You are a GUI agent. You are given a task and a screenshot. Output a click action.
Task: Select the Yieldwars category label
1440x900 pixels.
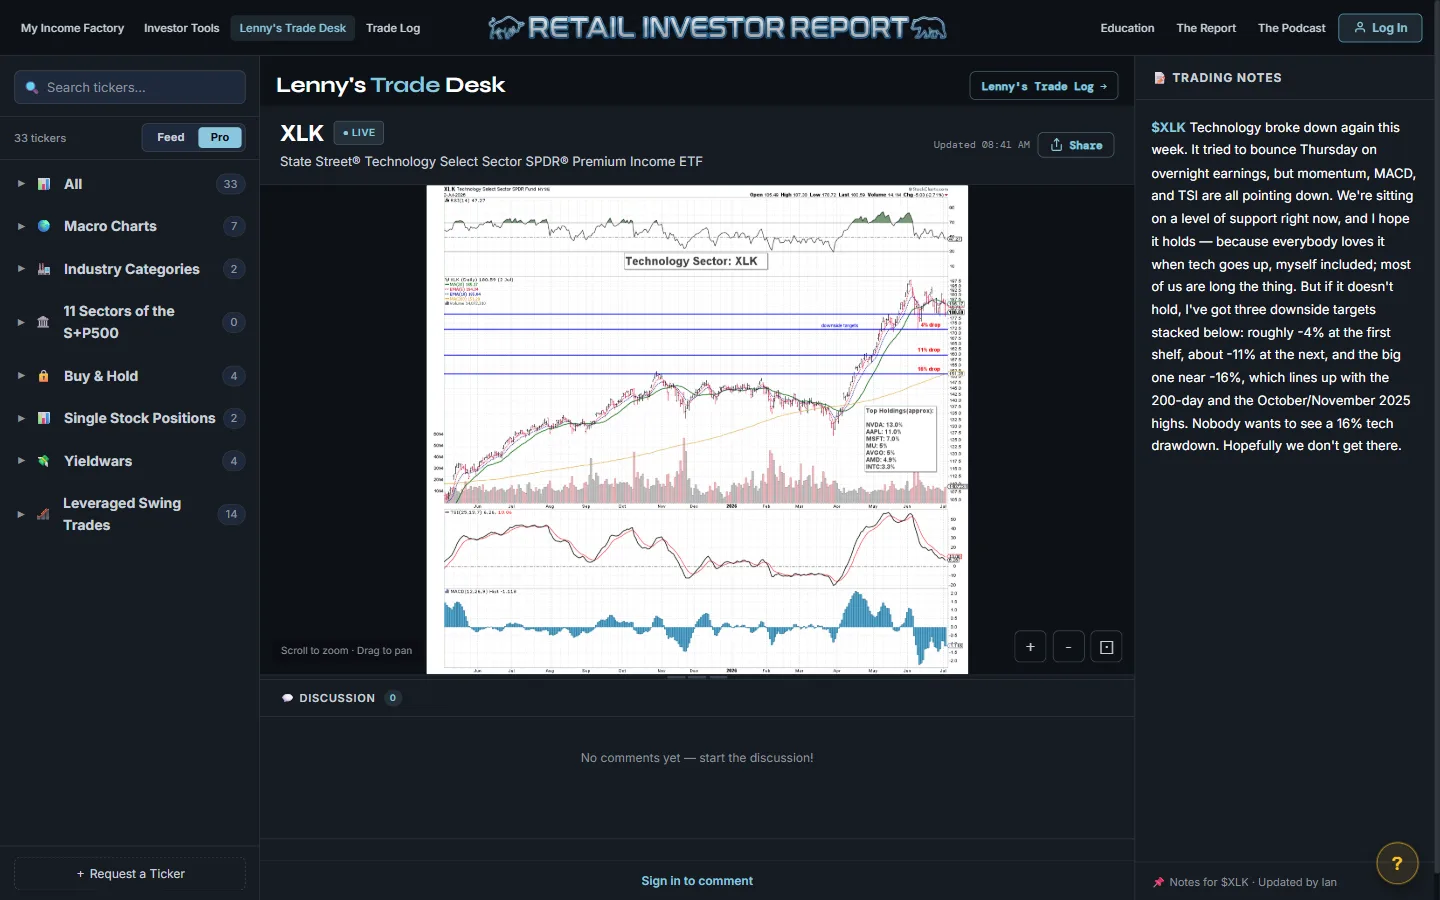98,461
